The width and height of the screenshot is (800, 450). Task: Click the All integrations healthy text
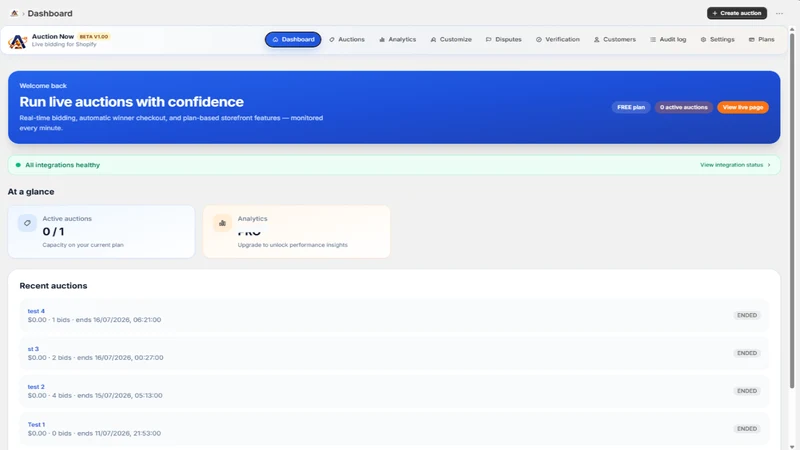(63, 165)
